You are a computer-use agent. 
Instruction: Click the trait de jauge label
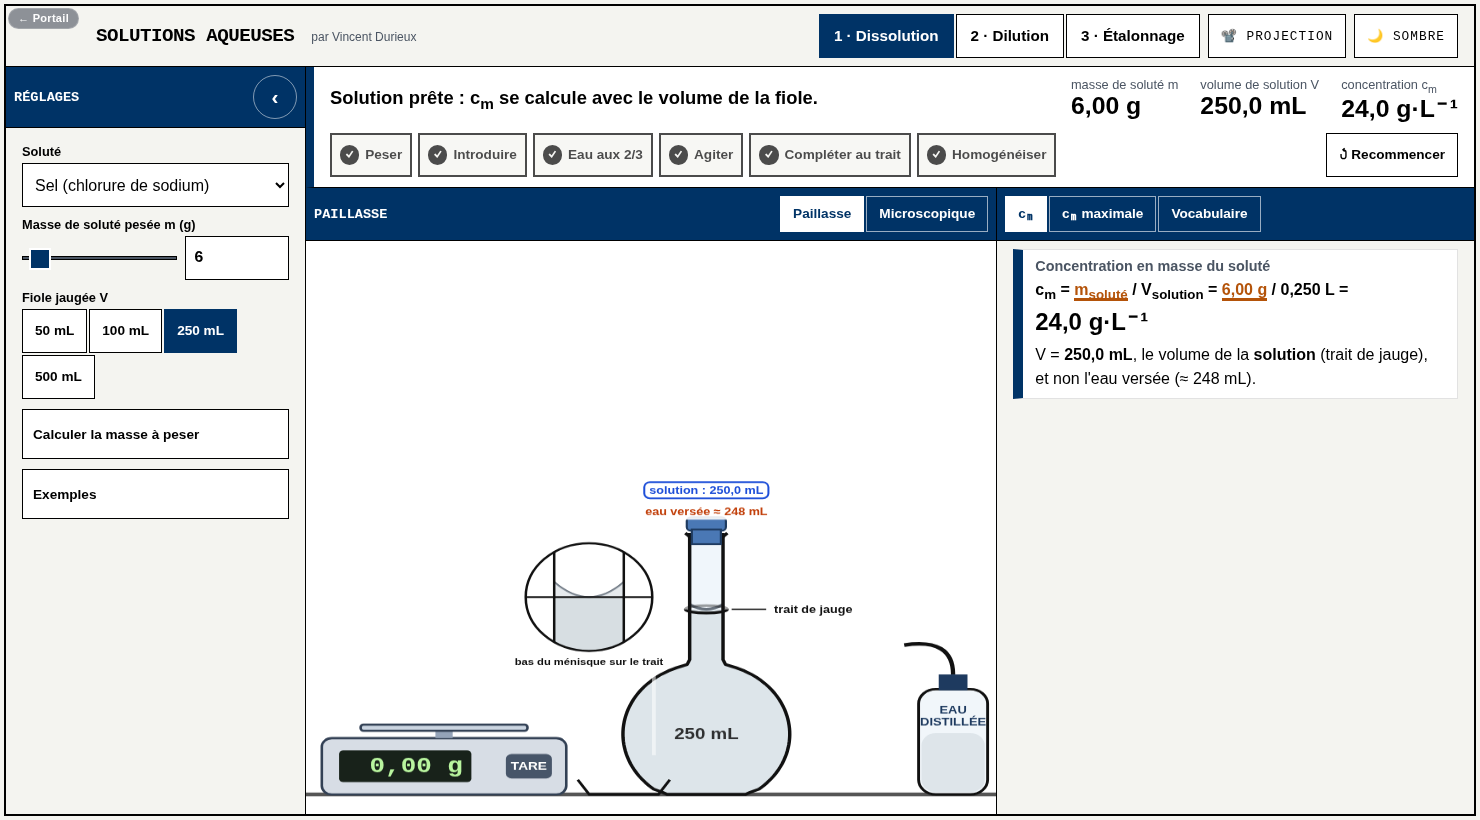pos(813,609)
